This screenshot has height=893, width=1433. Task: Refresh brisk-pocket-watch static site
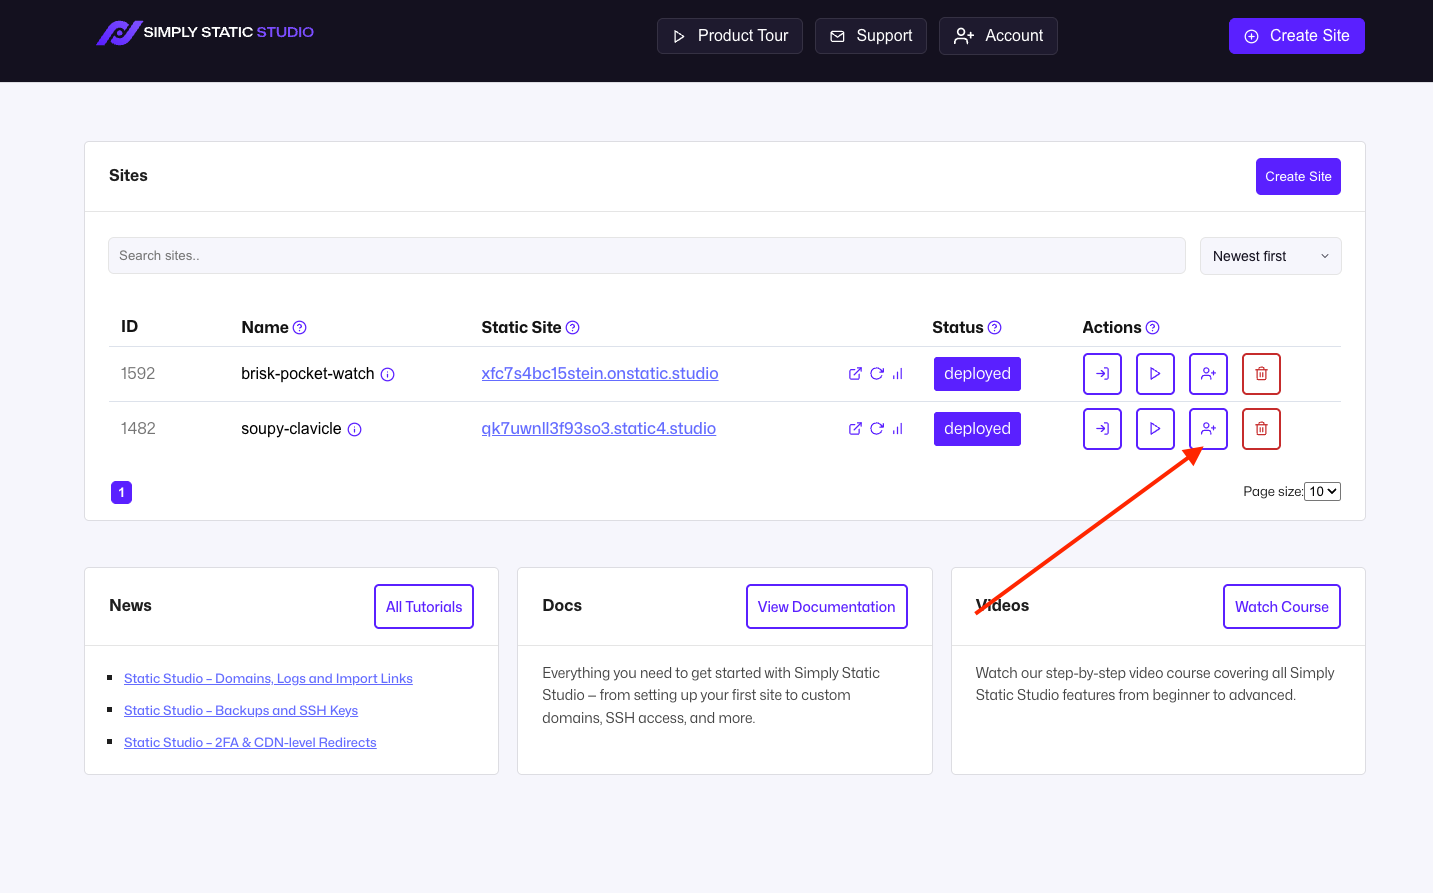click(x=877, y=374)
